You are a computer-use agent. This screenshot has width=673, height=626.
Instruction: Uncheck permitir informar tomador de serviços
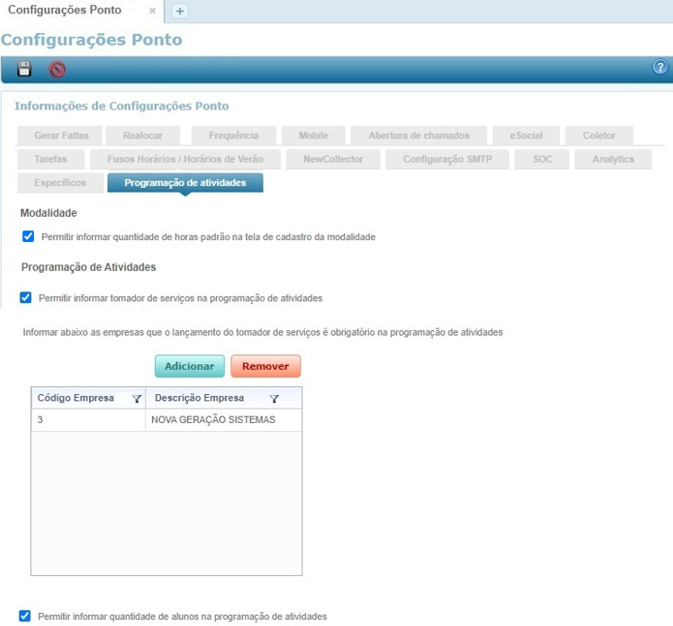point(26,297)
